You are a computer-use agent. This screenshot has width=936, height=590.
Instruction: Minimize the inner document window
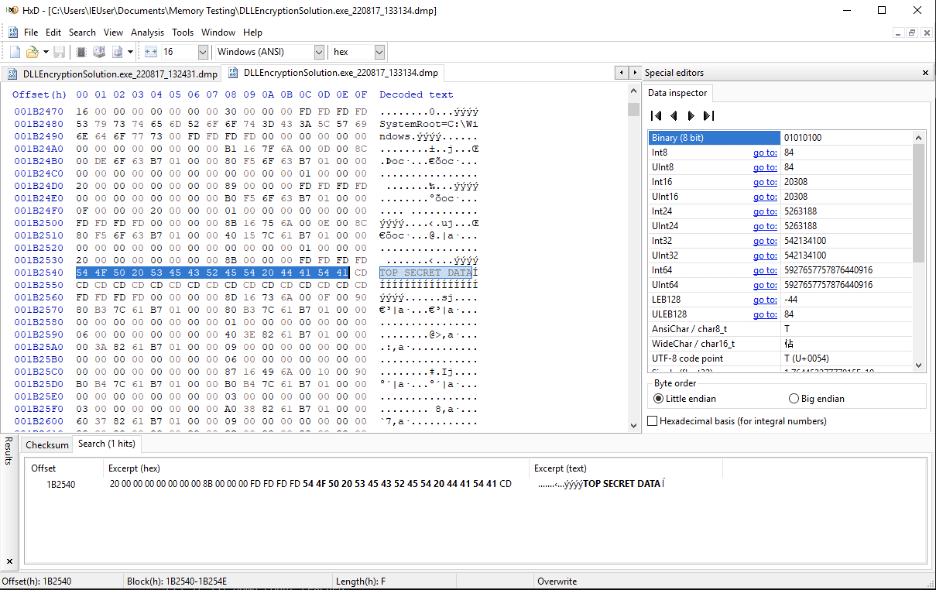tap(898, 33)
